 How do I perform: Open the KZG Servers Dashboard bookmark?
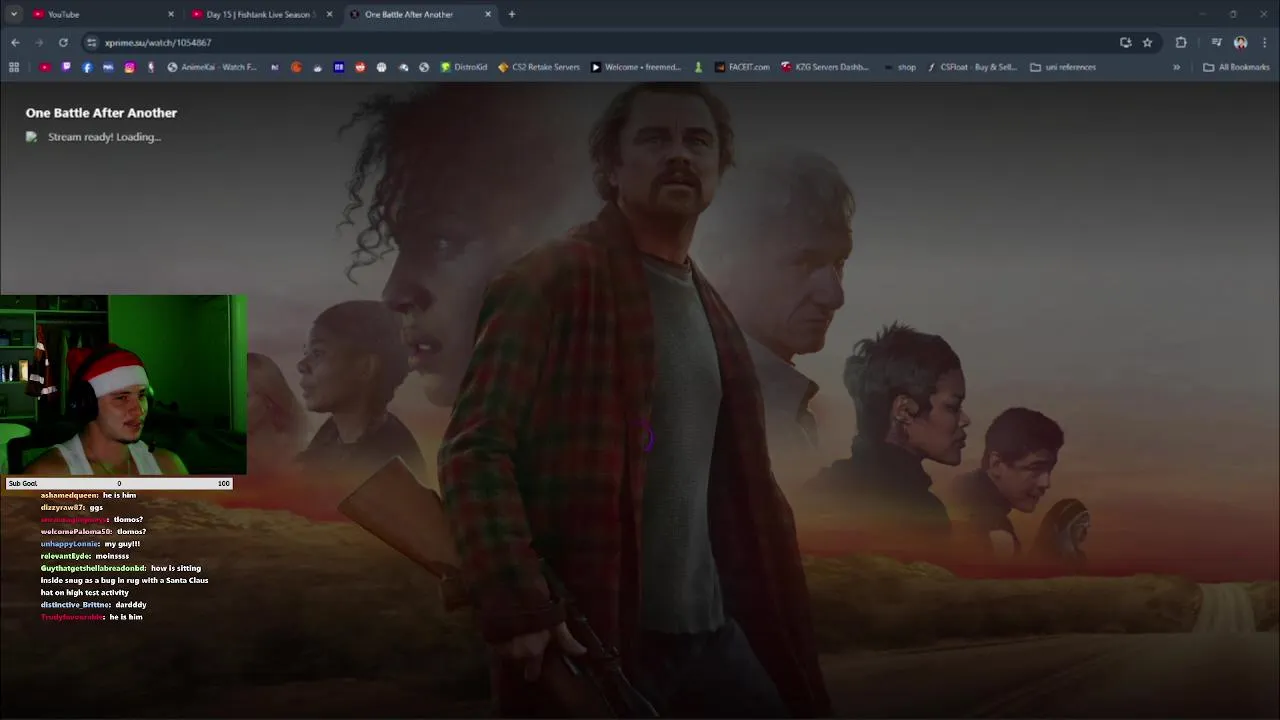coord(826,67)
